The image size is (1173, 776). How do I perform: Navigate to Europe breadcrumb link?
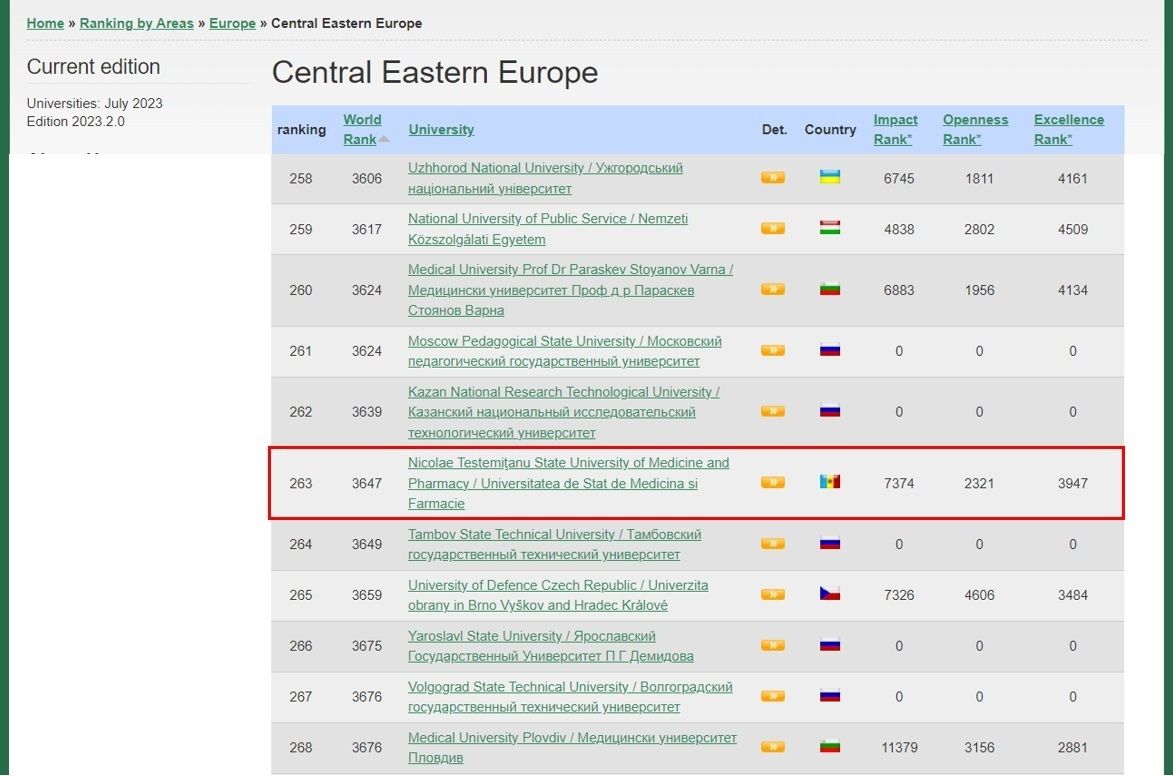tap(232, 23)
